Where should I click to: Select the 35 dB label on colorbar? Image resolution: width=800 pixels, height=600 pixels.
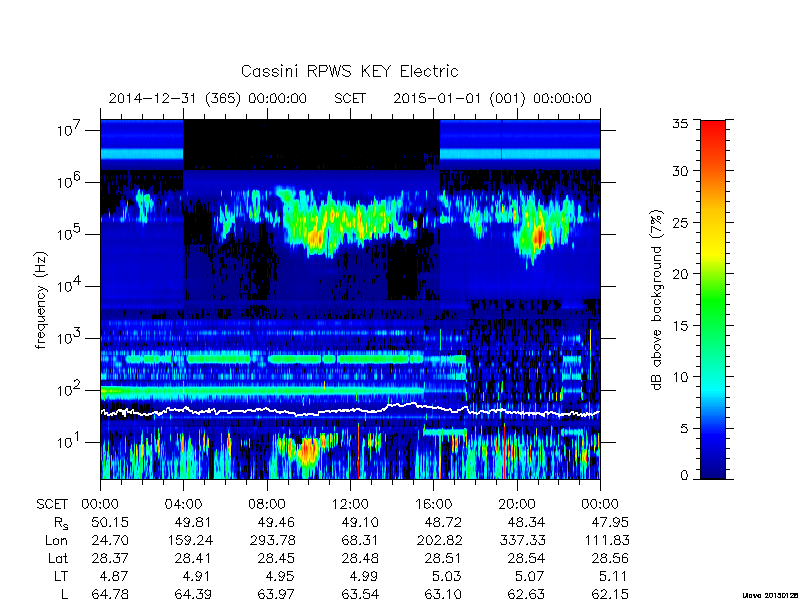(680, 124)
